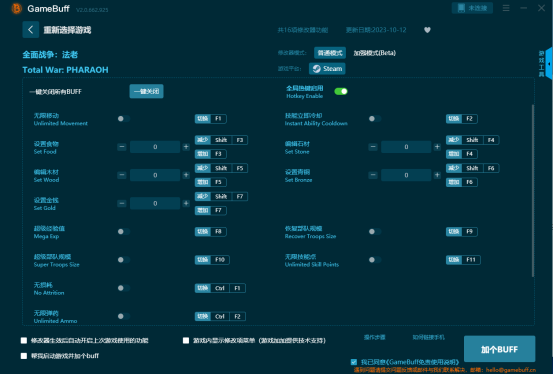Toggle Instant Ability Cooldown switch

[375, 119]
